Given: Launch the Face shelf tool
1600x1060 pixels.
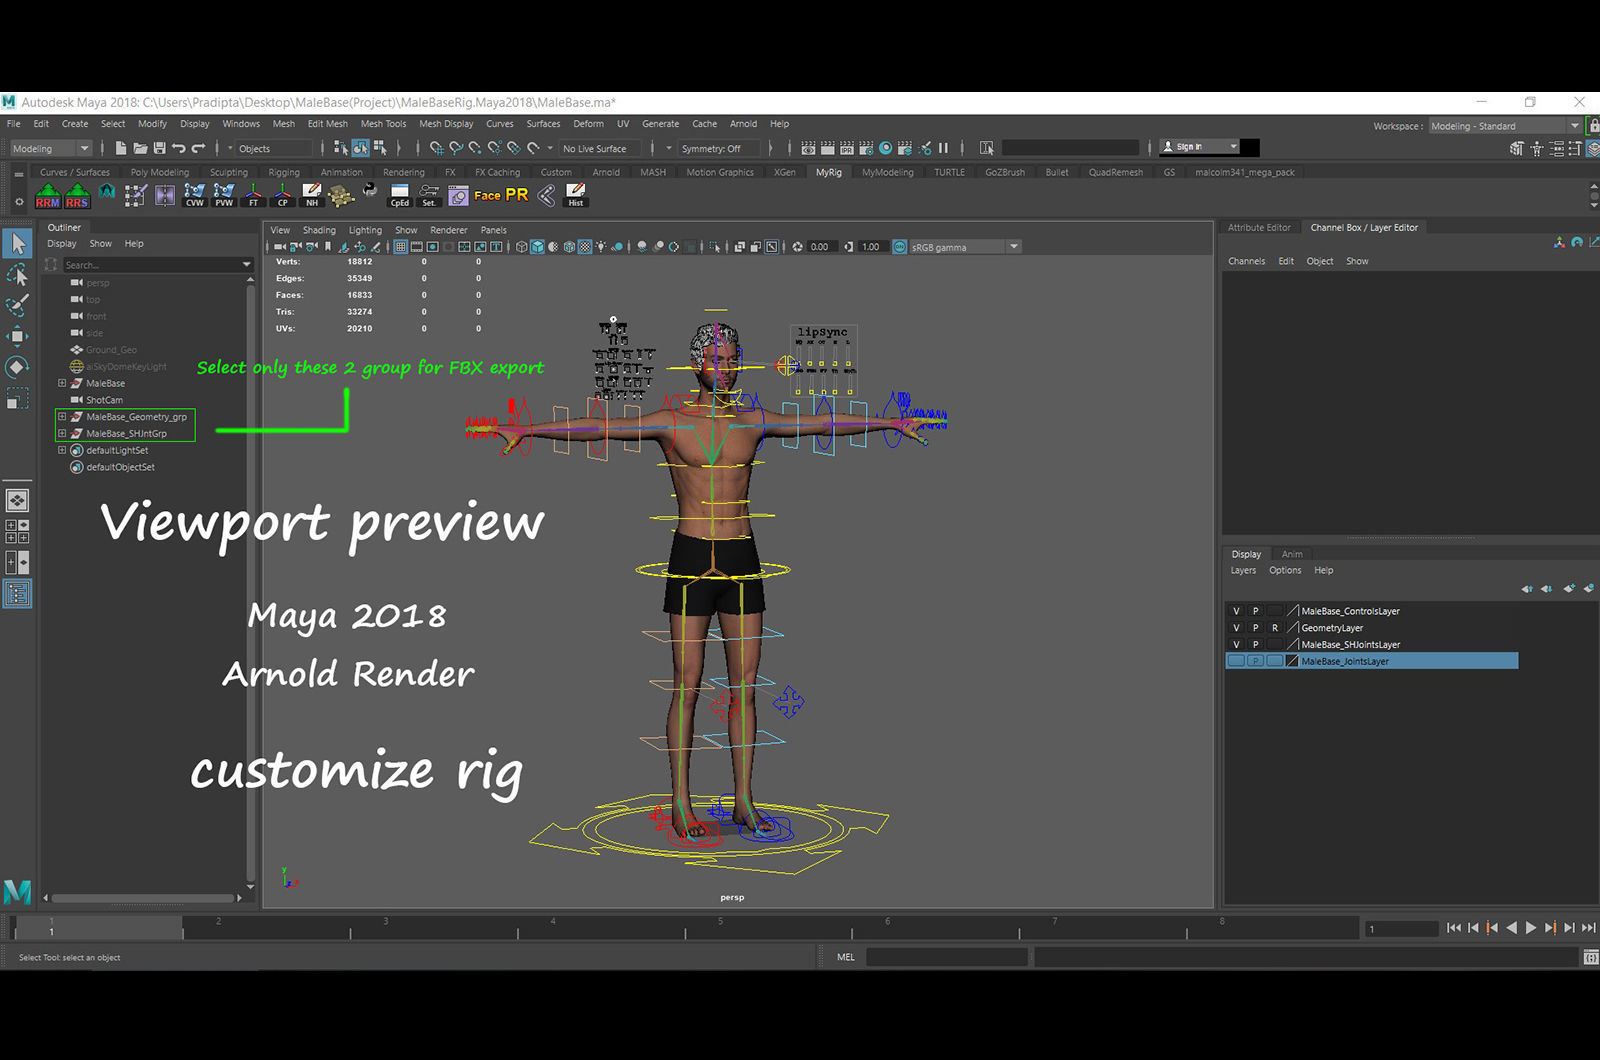Looking at the screenshot, I should (x=487, y=195).
